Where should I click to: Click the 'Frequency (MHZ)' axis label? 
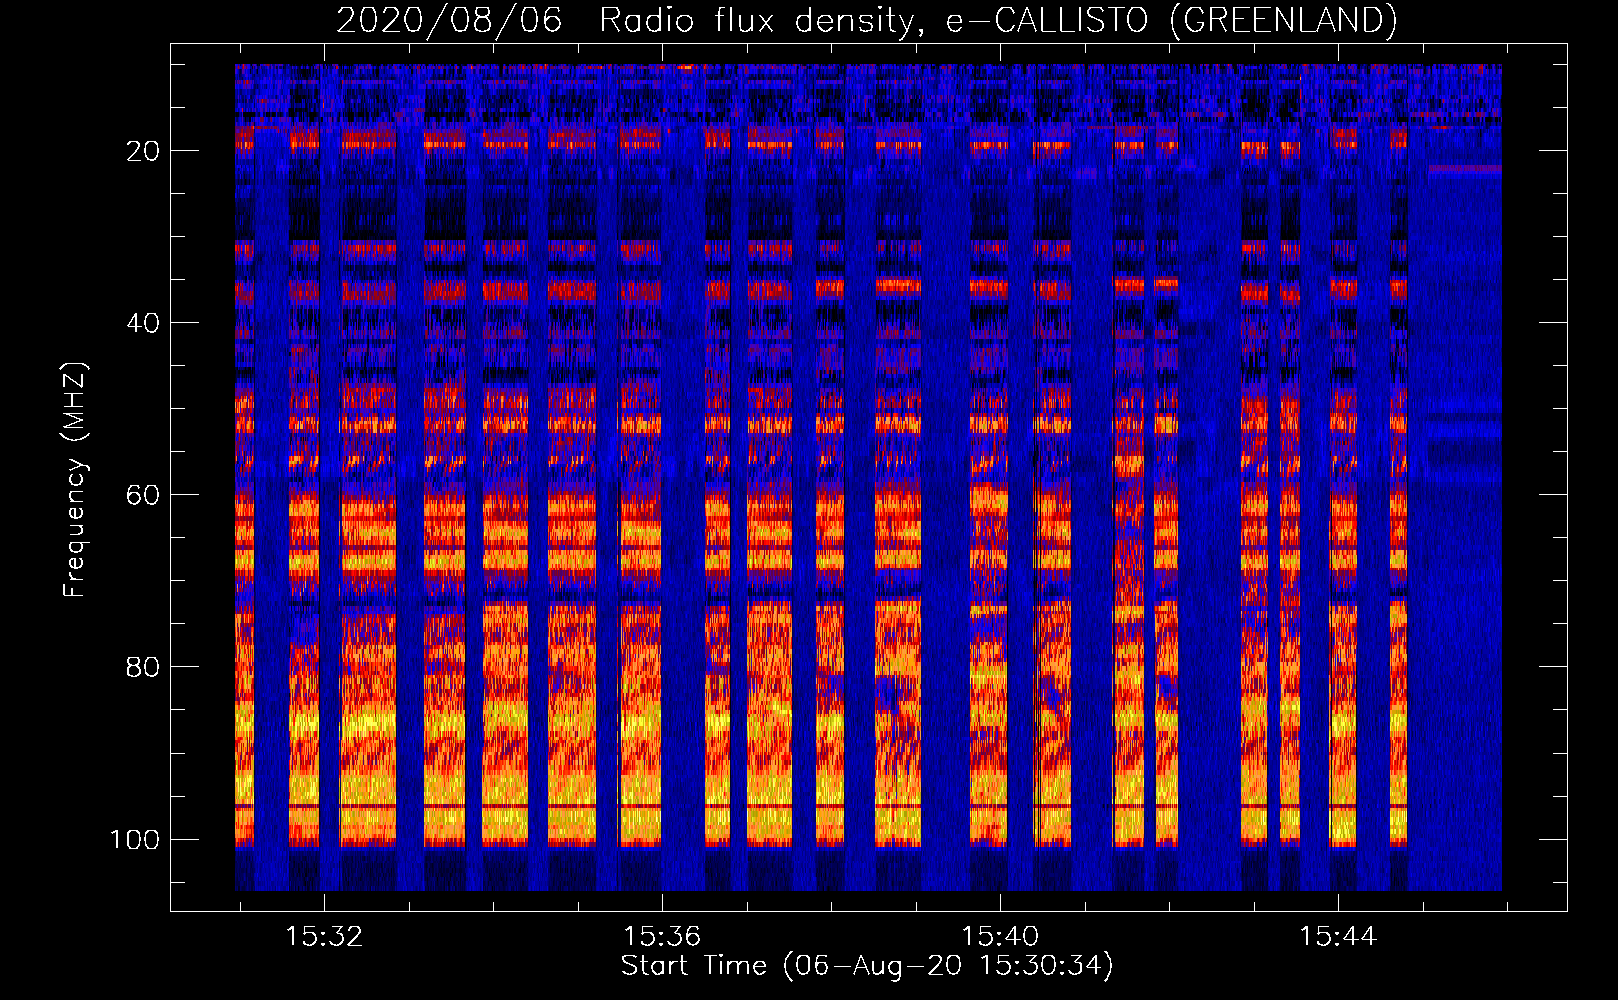click(x=74, y=479)
